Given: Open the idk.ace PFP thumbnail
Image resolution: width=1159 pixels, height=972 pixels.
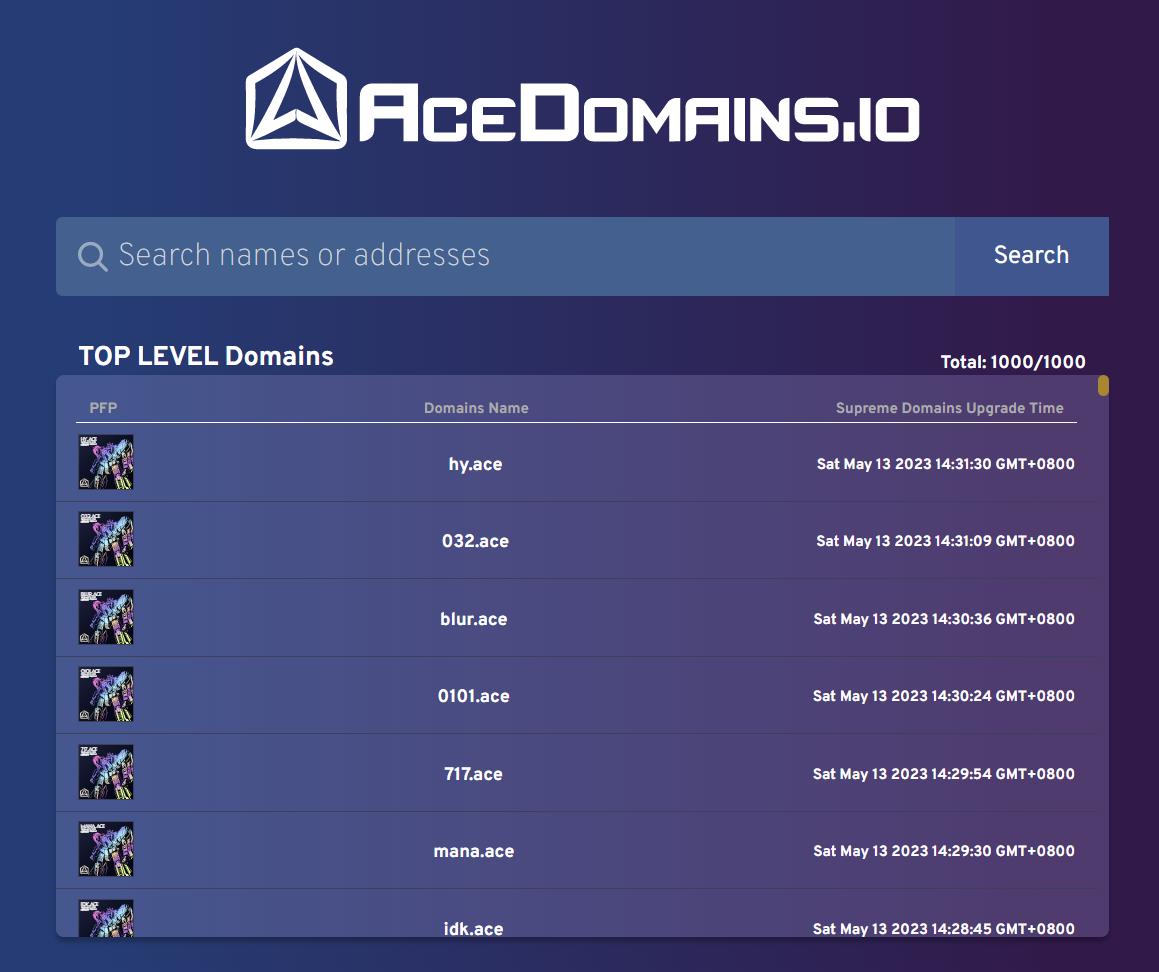Looking at the screenshot, I should coord(106,918).
